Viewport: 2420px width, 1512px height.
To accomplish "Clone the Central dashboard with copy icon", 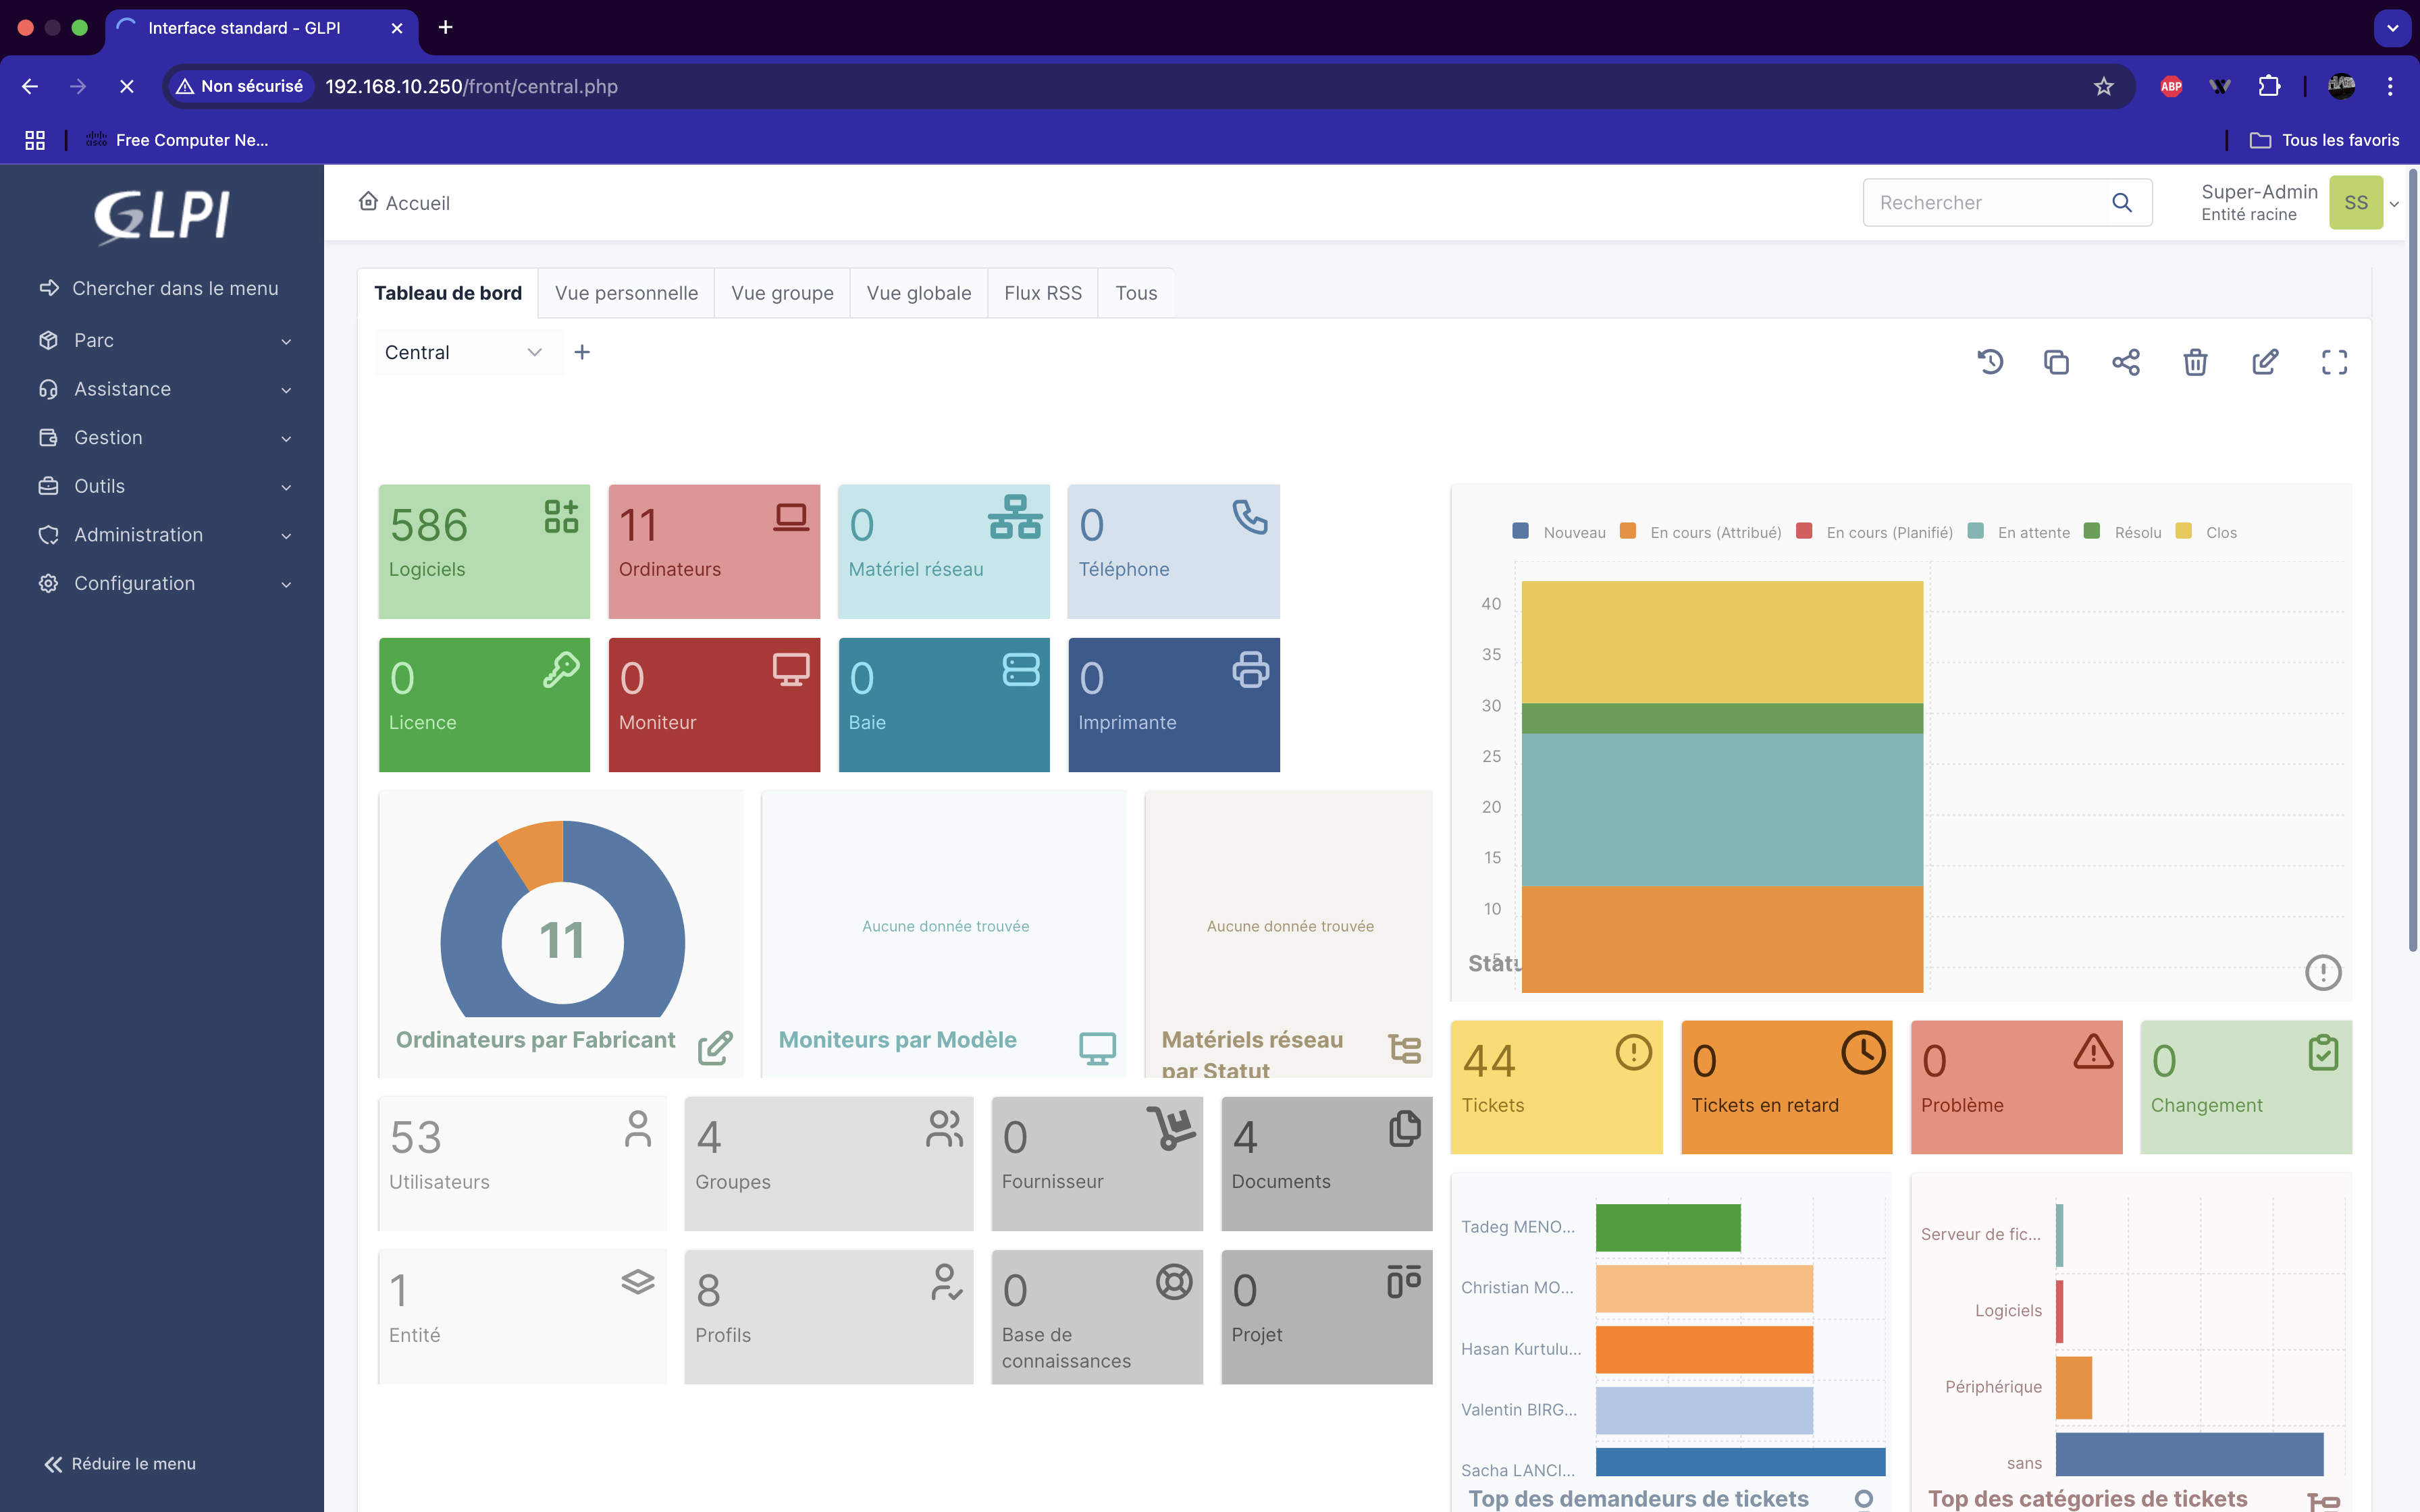I will (2057, 362).
